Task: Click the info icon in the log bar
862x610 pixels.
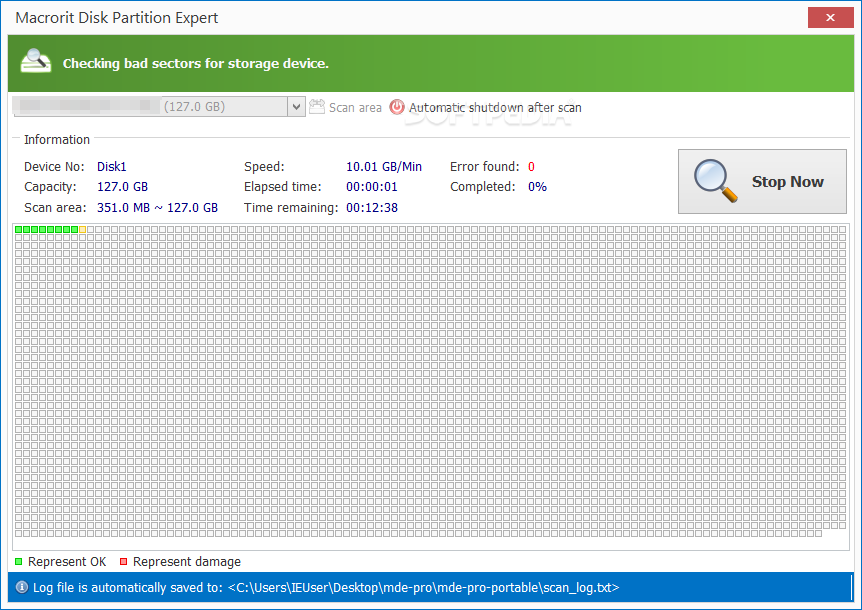Action: pyautogui.click(x=22, y=587)
